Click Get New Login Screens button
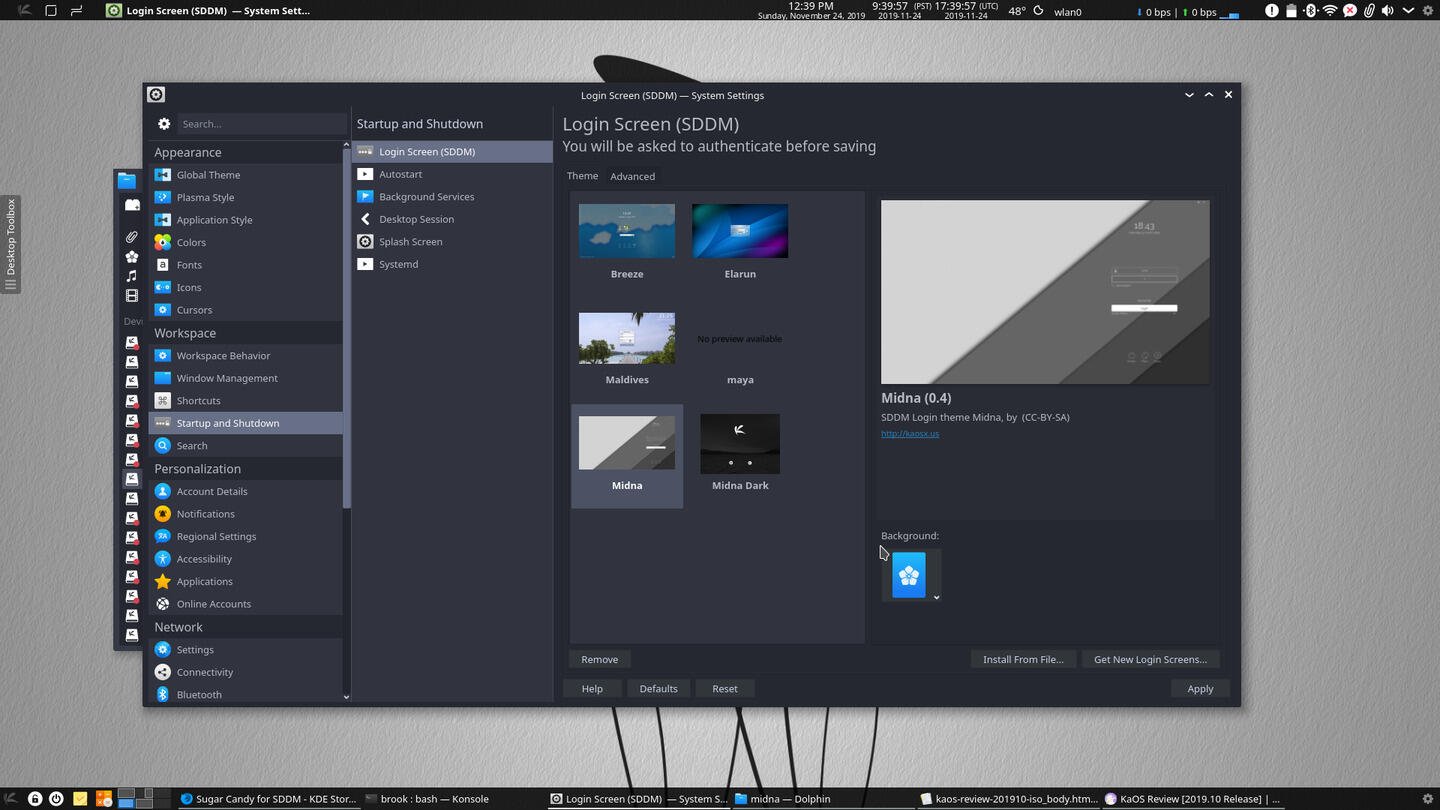The image size is (1440, 810). 1150,659
